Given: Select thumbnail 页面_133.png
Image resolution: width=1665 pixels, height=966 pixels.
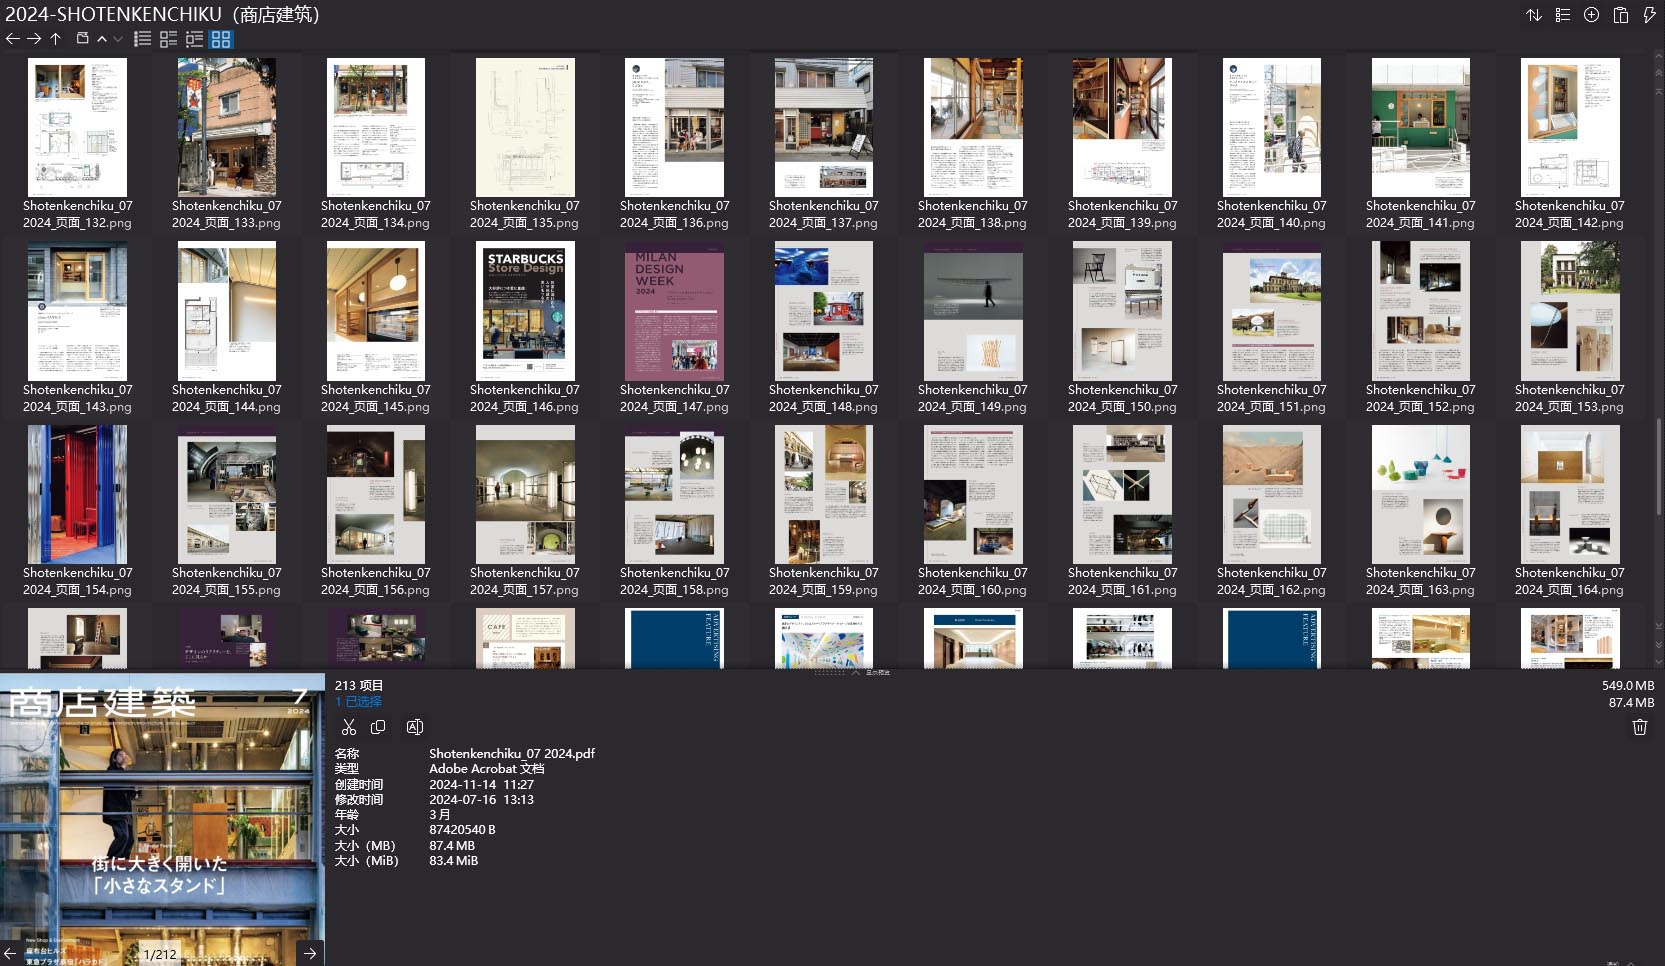Looking at the screenshot, I should (227, 127).
